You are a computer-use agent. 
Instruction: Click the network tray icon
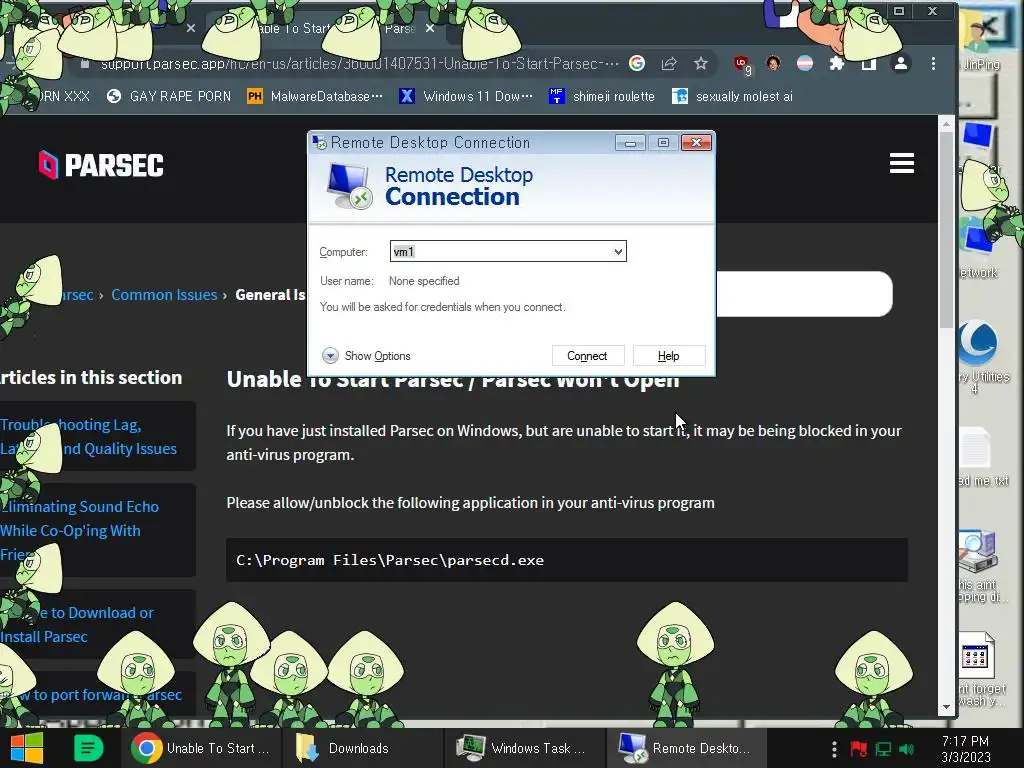coord(883,749)
